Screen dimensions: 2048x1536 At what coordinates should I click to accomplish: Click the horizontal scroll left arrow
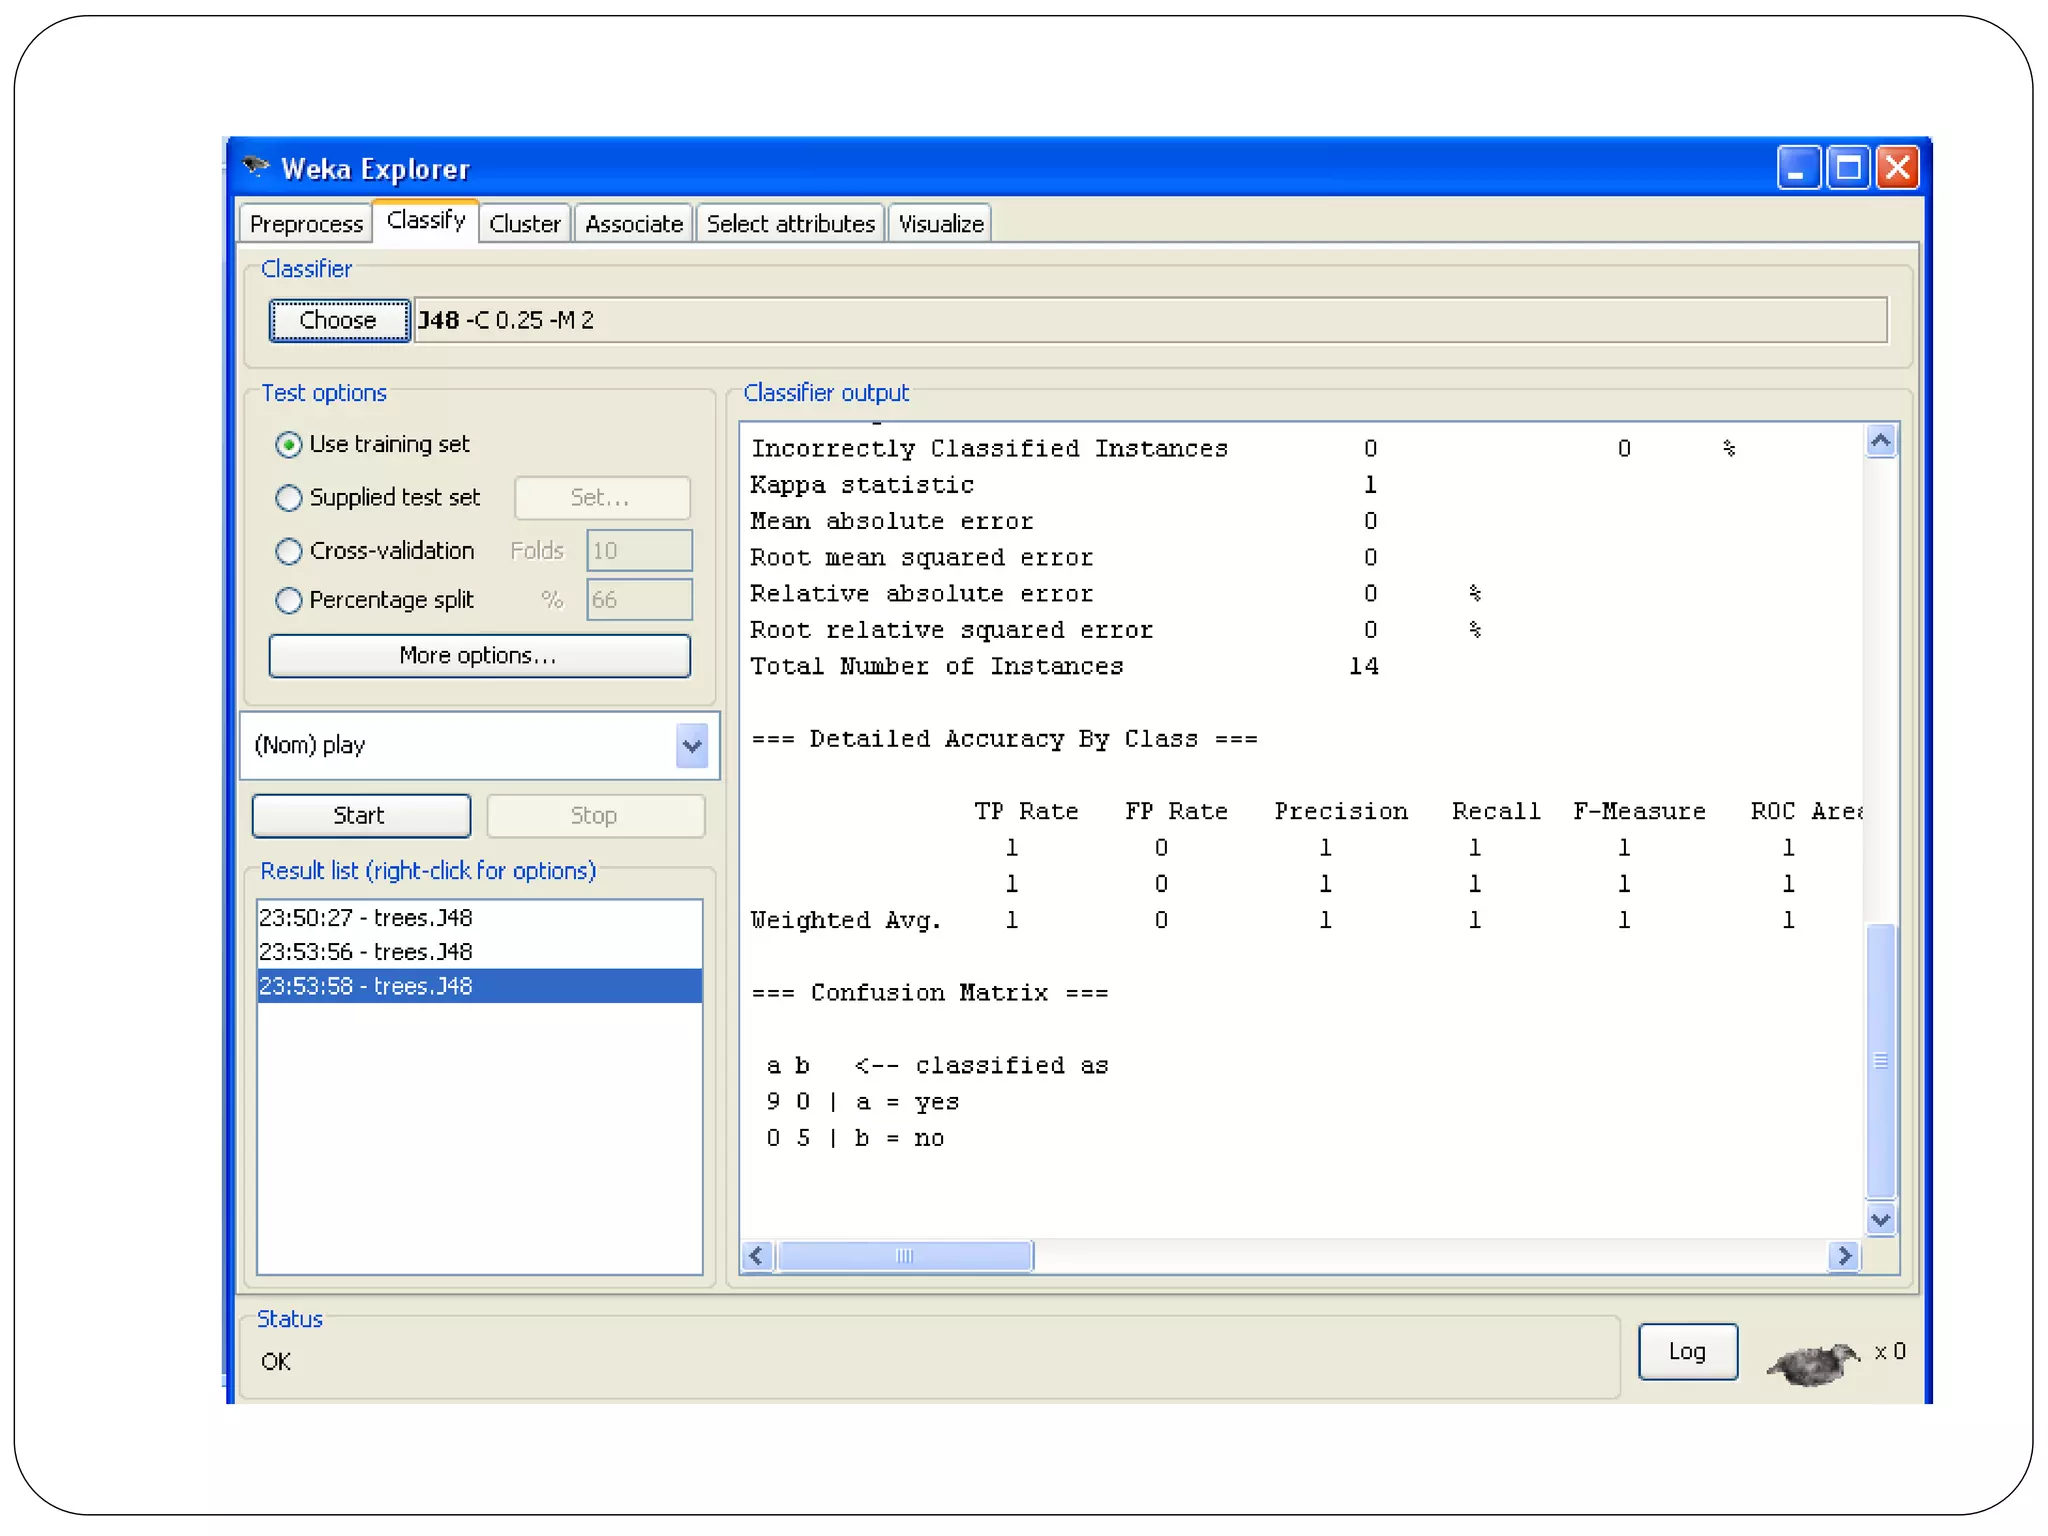(x=757, y=1256)
